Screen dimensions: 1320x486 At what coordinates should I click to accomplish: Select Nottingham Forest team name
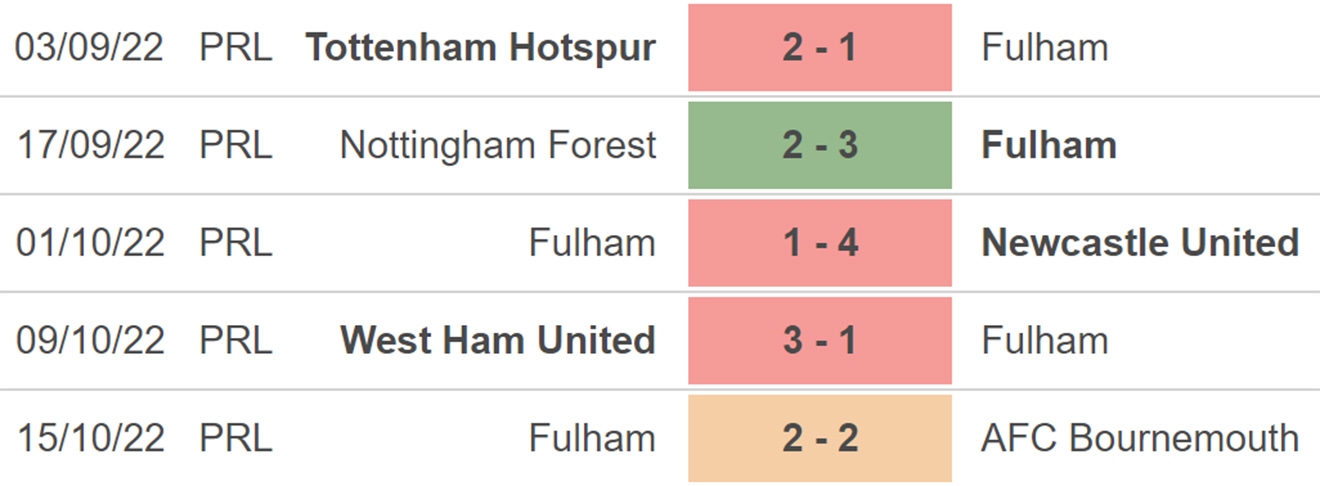tap(498, 145)
